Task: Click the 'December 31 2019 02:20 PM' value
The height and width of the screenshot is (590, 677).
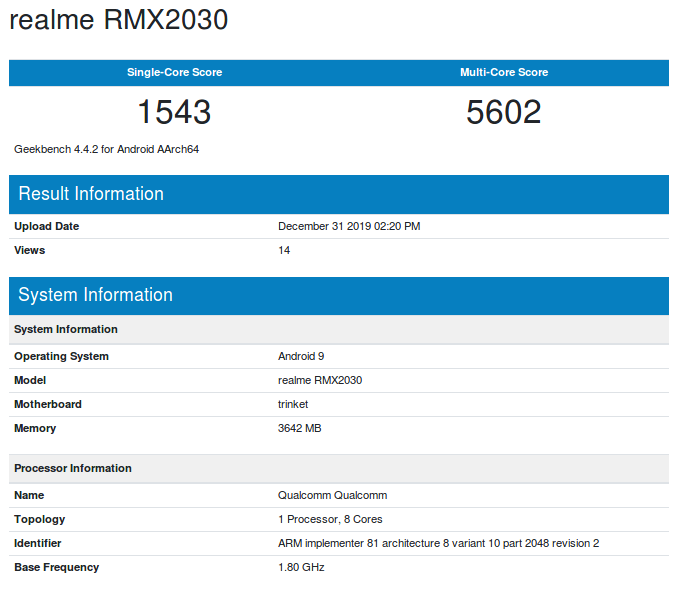Action: [349, 226]
